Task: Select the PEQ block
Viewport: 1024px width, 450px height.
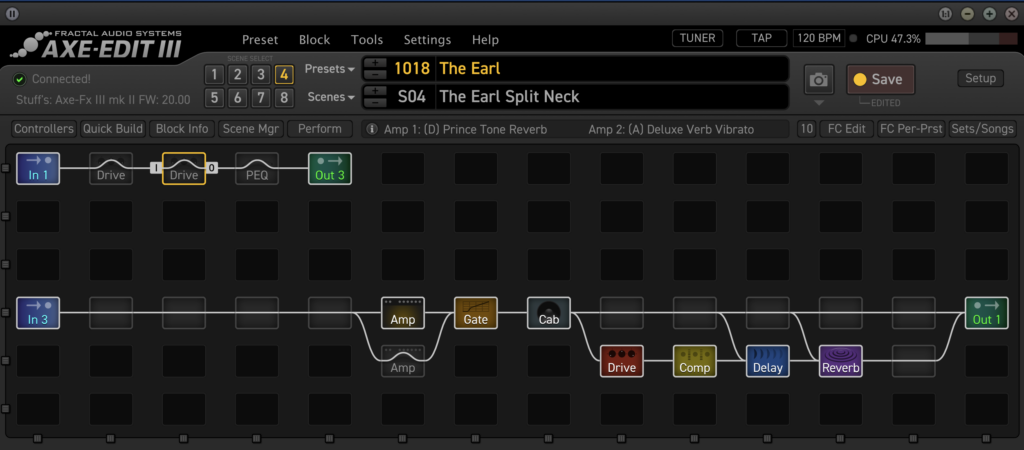Action: coord(257,169)
